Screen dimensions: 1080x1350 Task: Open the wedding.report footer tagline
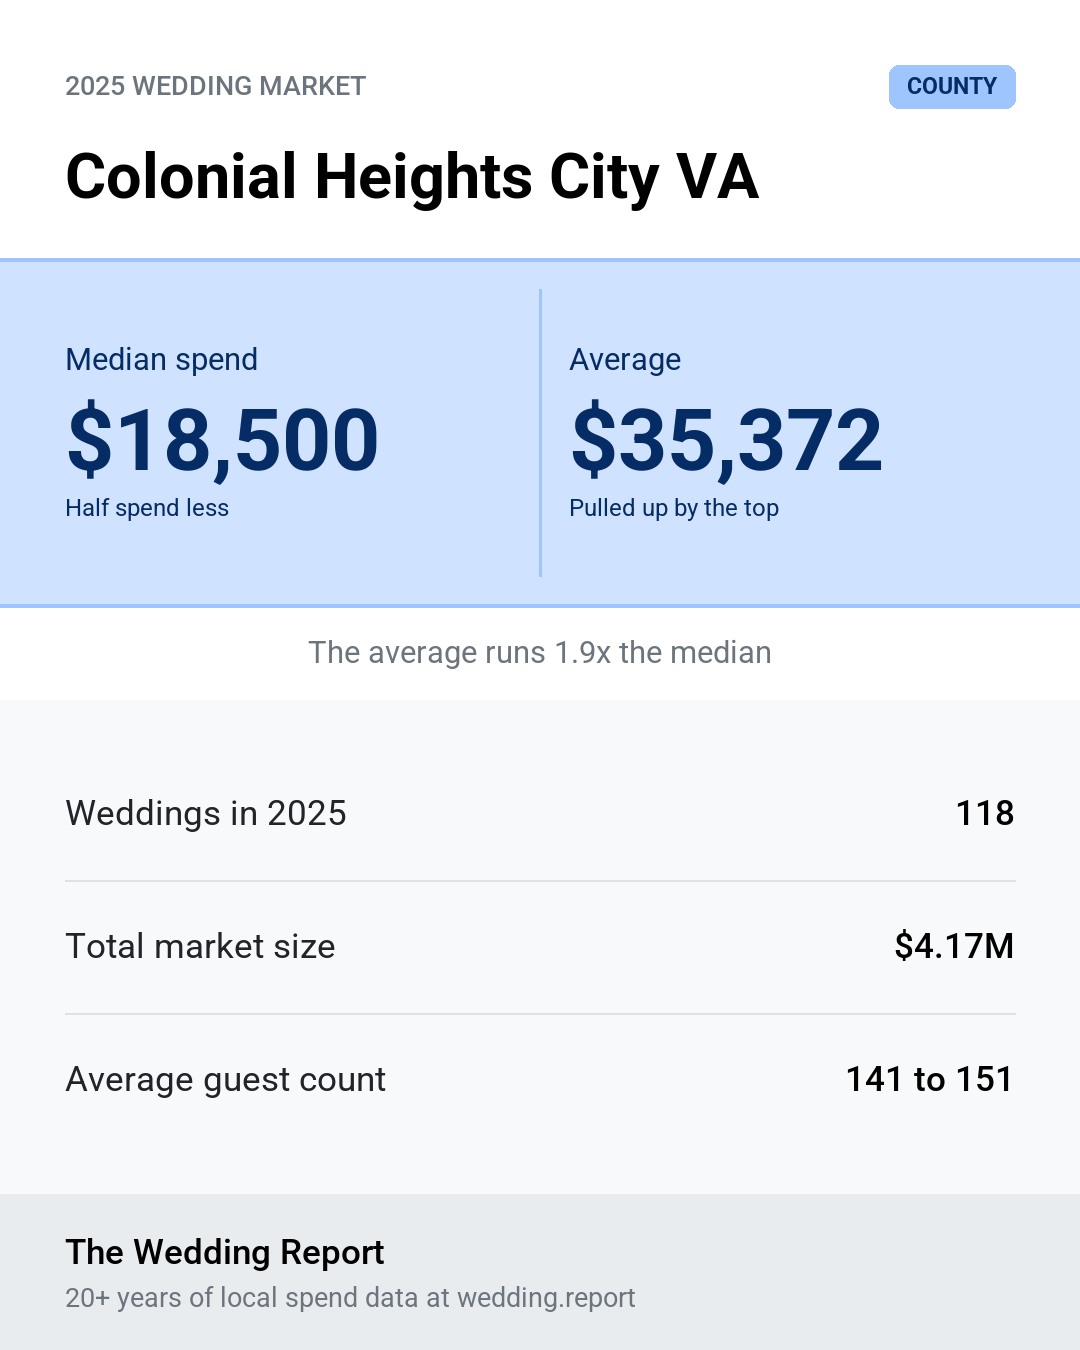350,1298
